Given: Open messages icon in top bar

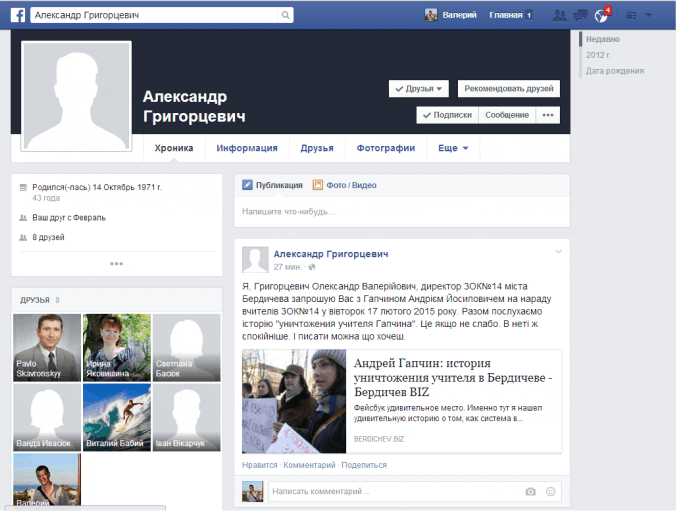Looking at the screenshot, I should [580, 16].
